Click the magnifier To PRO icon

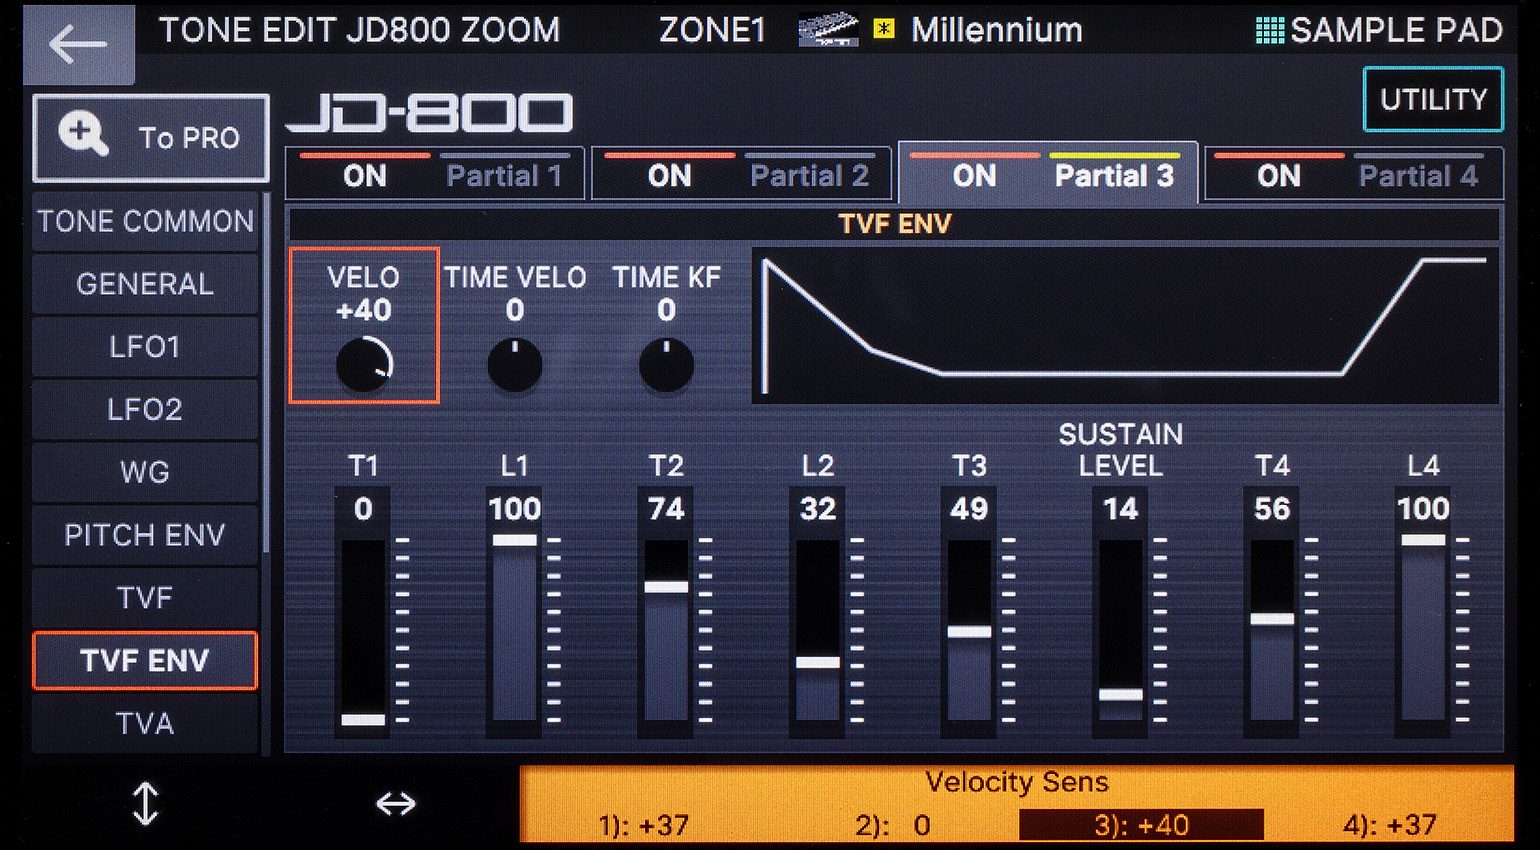click(83, 135)
